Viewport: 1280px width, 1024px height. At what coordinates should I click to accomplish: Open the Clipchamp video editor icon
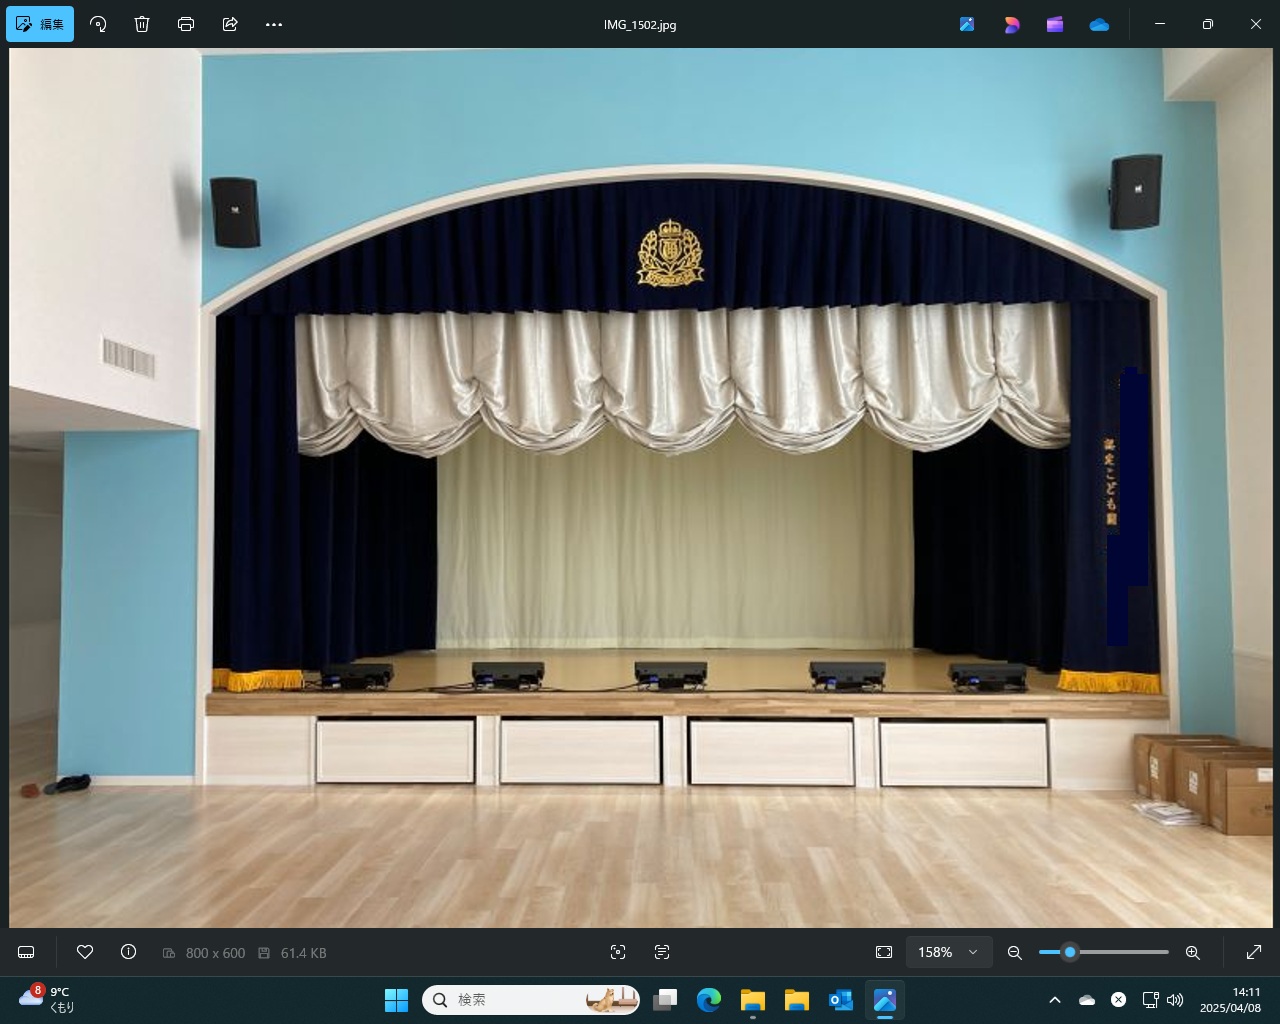pyautogui.click(x=1055, y=24)
